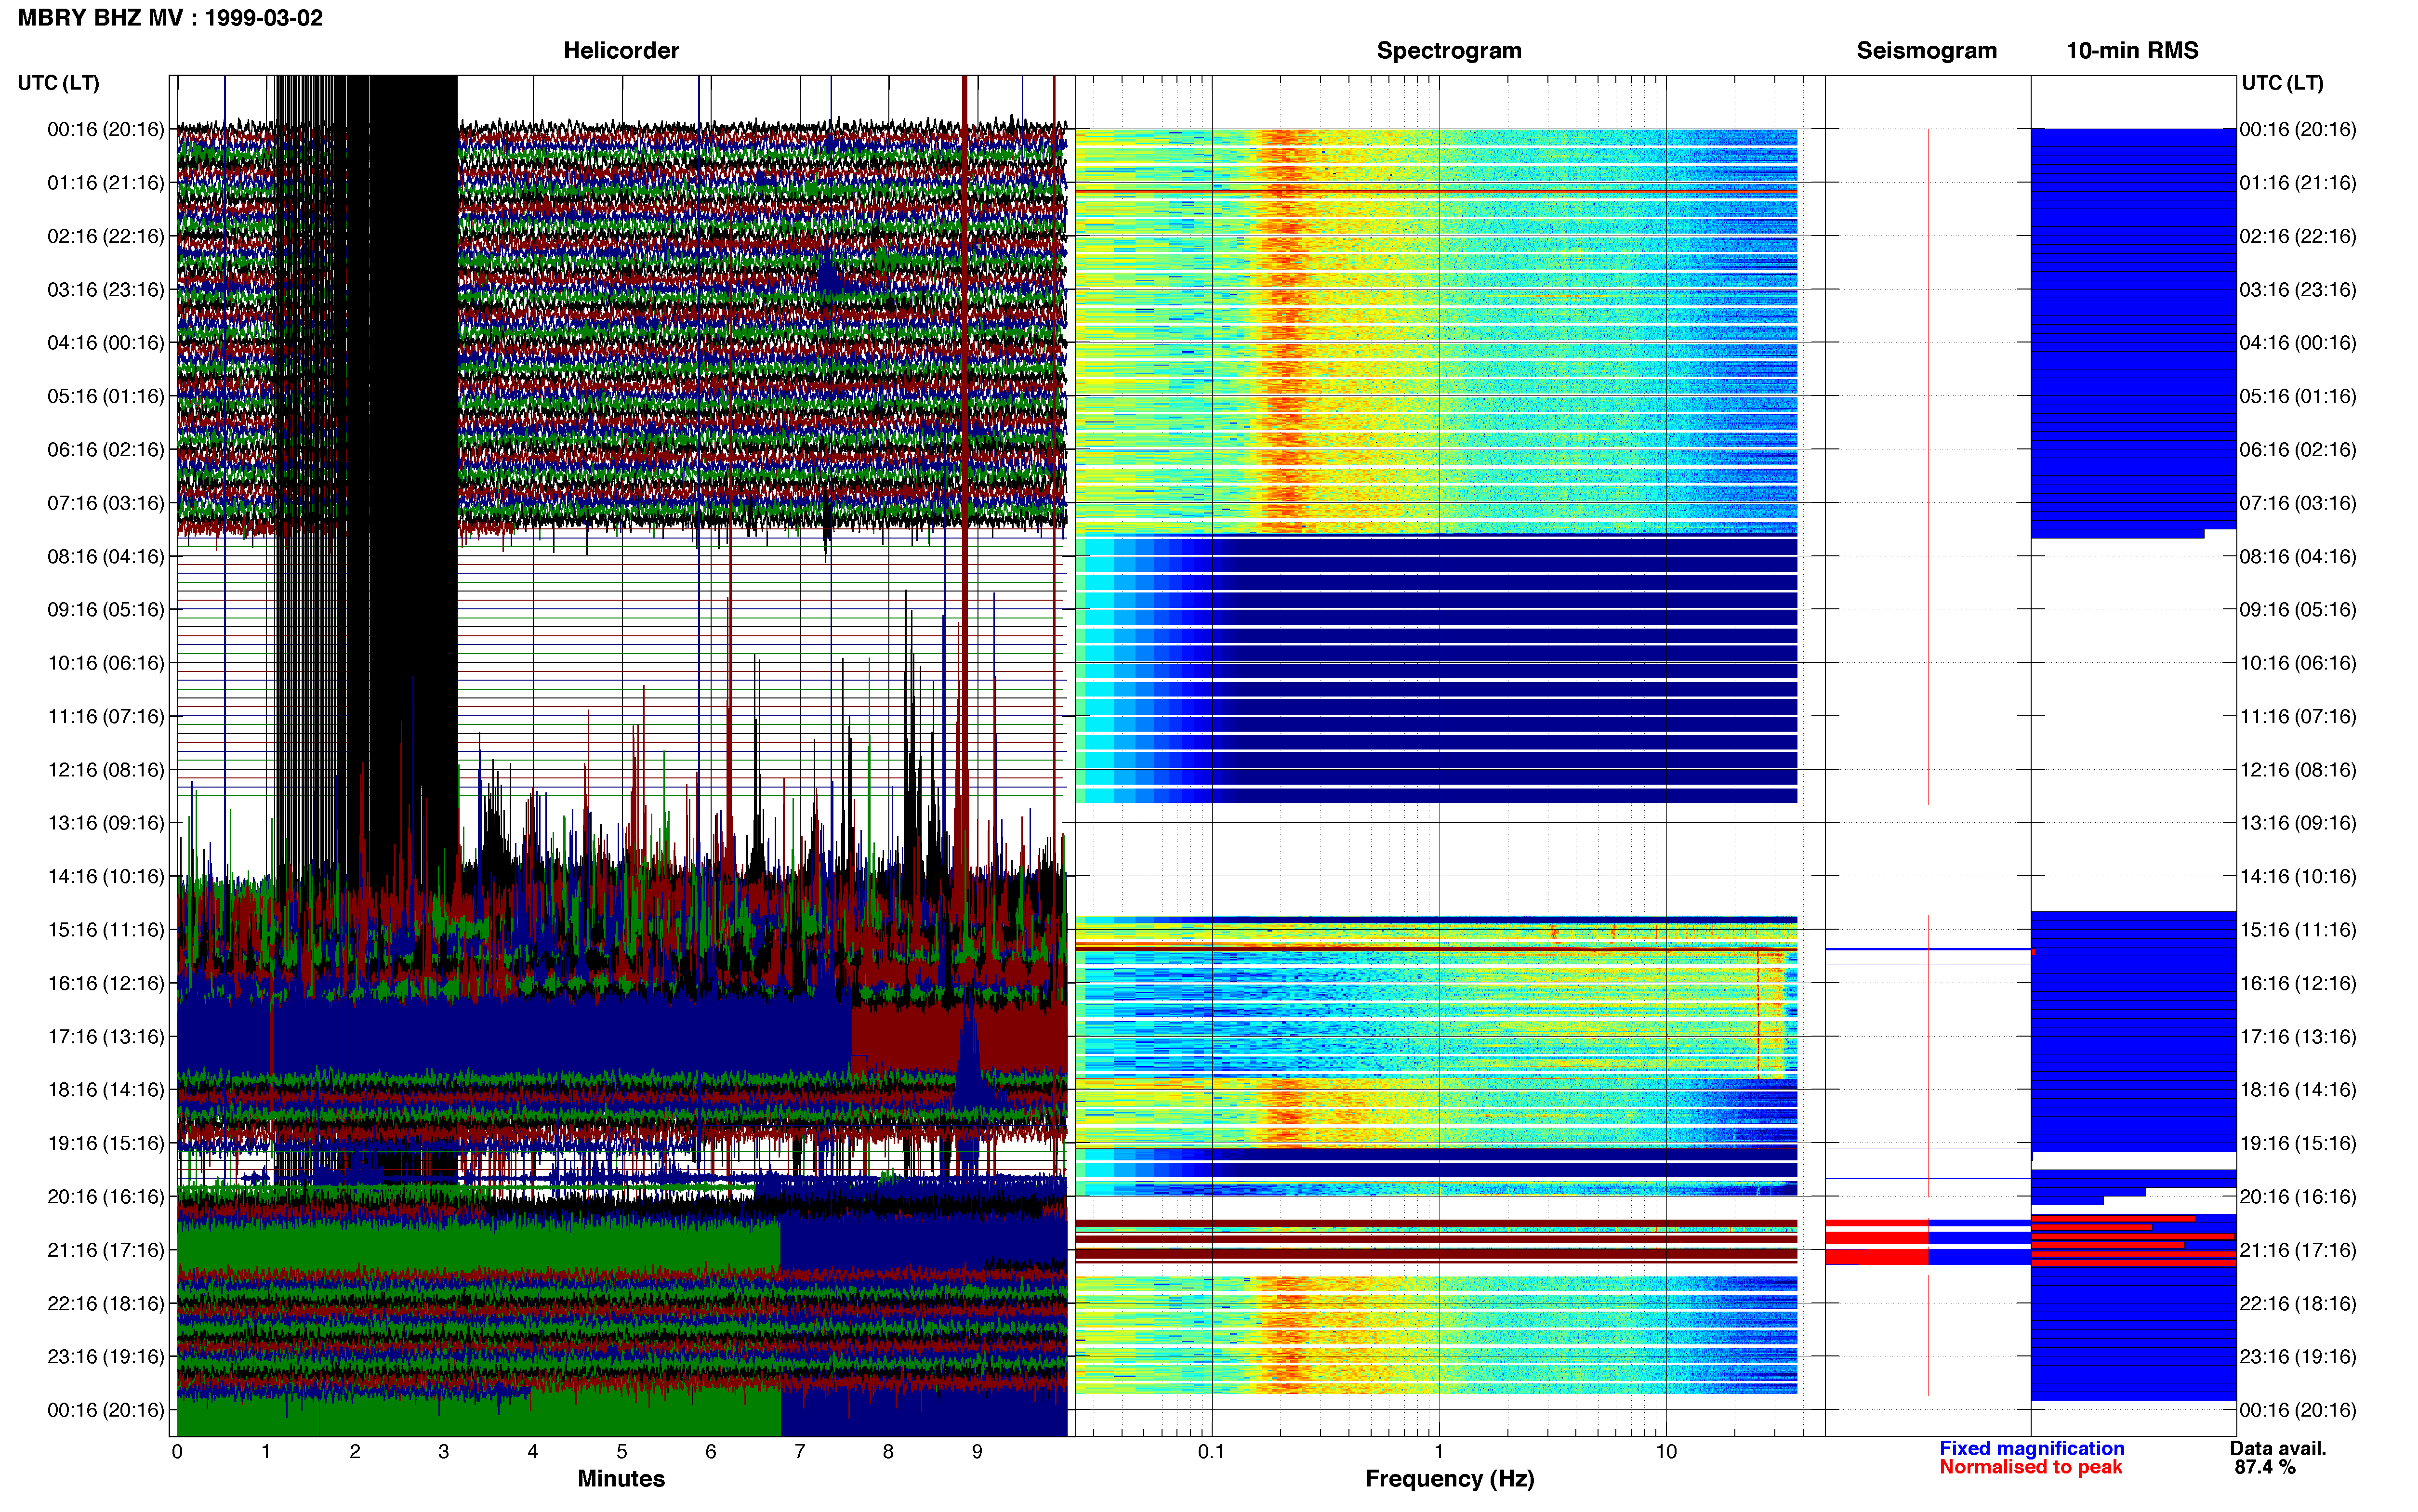The width and height of the screenshot is (2418, 1512).
Task: Select left-axis time label '12:16 (08:16)'
Action: (x=106, y=770)
